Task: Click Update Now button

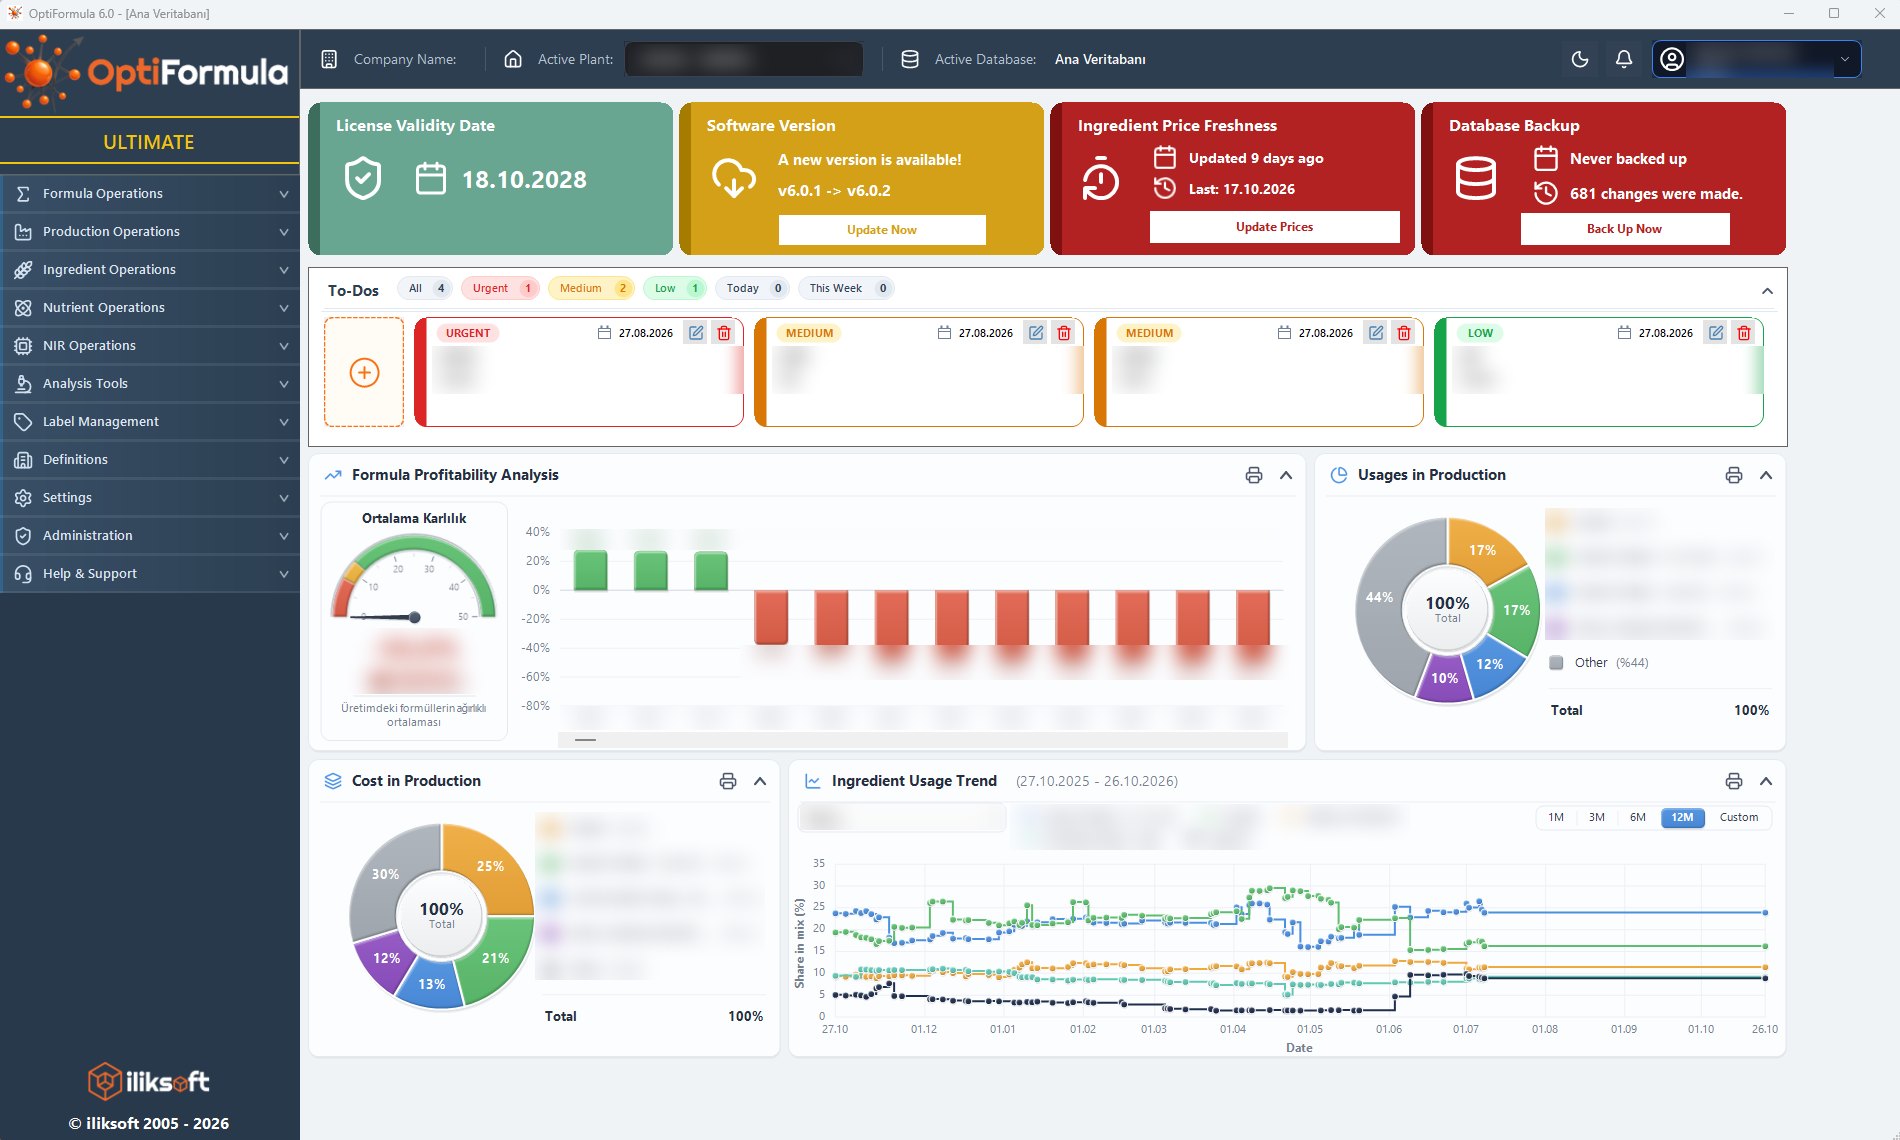Action: (x=882, y=229)
